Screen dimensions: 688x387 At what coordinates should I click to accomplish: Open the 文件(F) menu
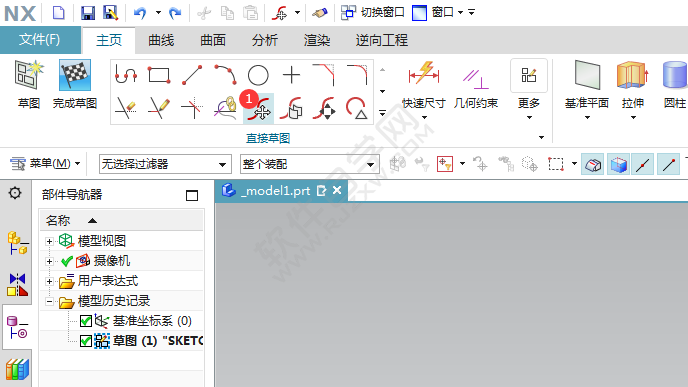pyautogui.click(x=39, y=39)
